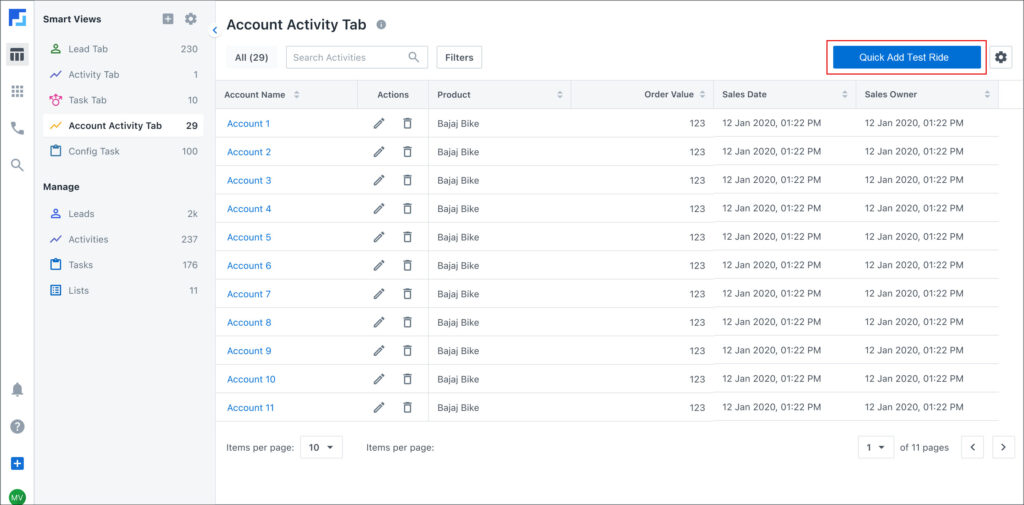Click the help question mark icon
The width and height of the screenshot is (1024, 505).
click(17, 426)
